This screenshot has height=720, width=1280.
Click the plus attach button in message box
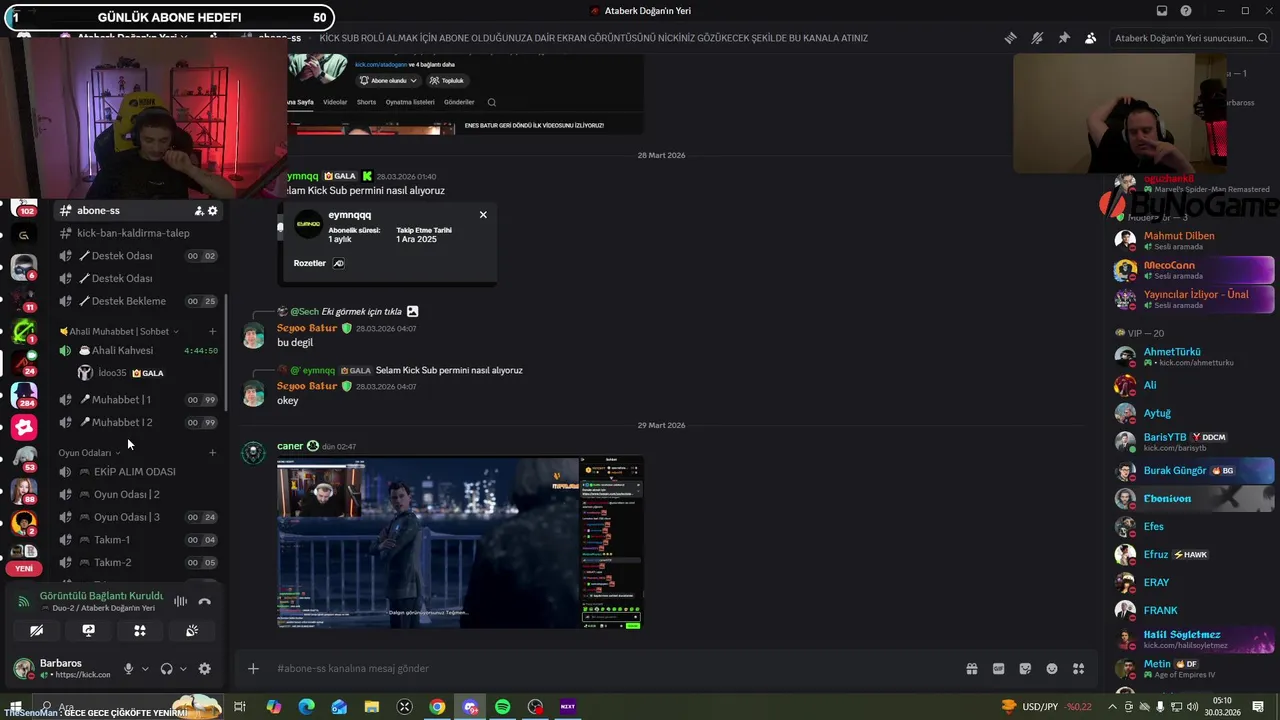pyautogui.click(x=253, y=669)
